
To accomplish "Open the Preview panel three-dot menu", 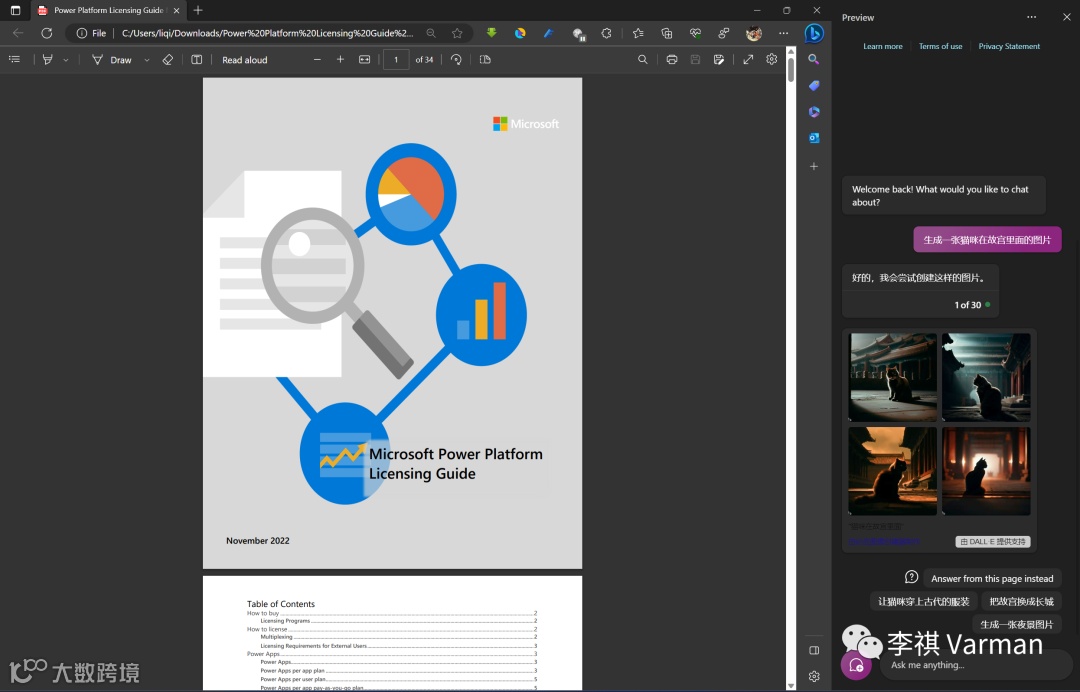I will [x=1032, y=17].
